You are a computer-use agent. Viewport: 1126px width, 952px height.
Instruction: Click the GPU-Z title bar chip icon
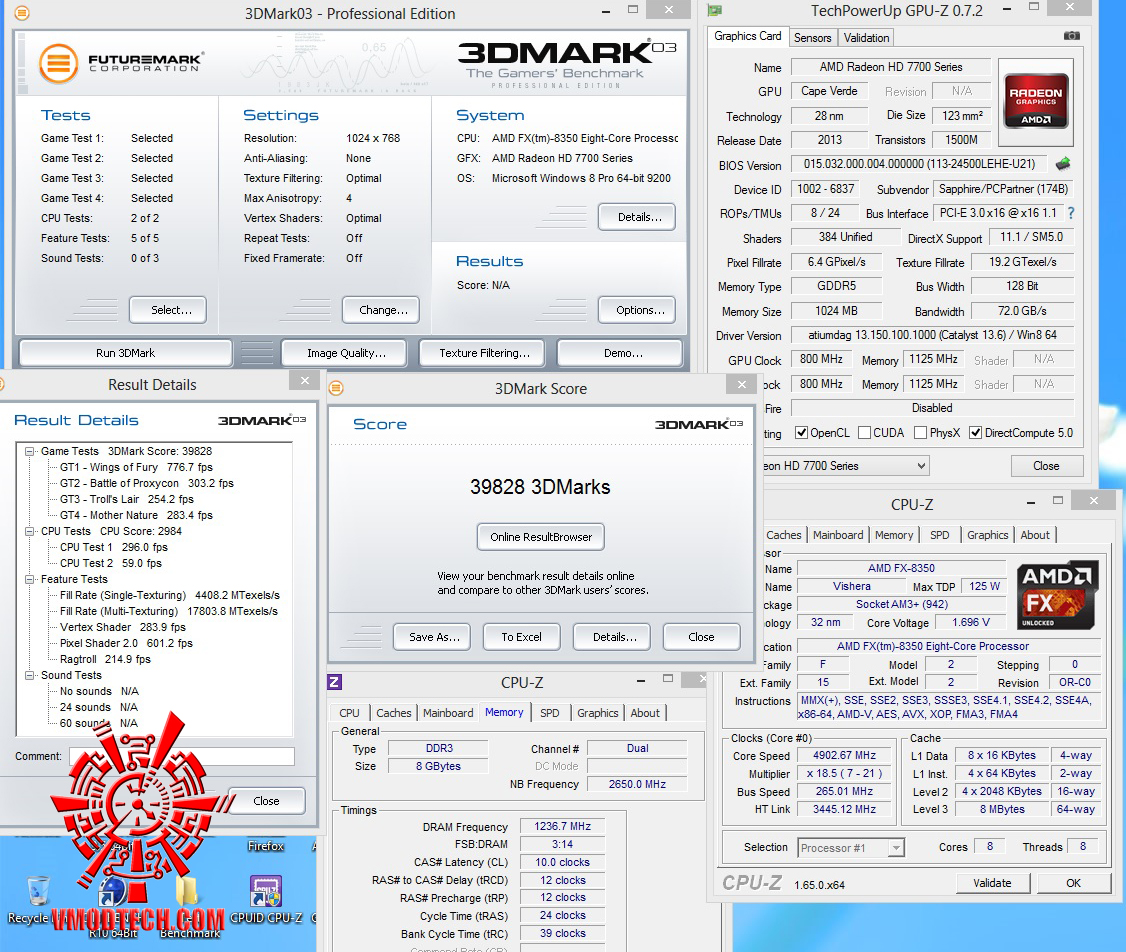[x=715, y=10]
